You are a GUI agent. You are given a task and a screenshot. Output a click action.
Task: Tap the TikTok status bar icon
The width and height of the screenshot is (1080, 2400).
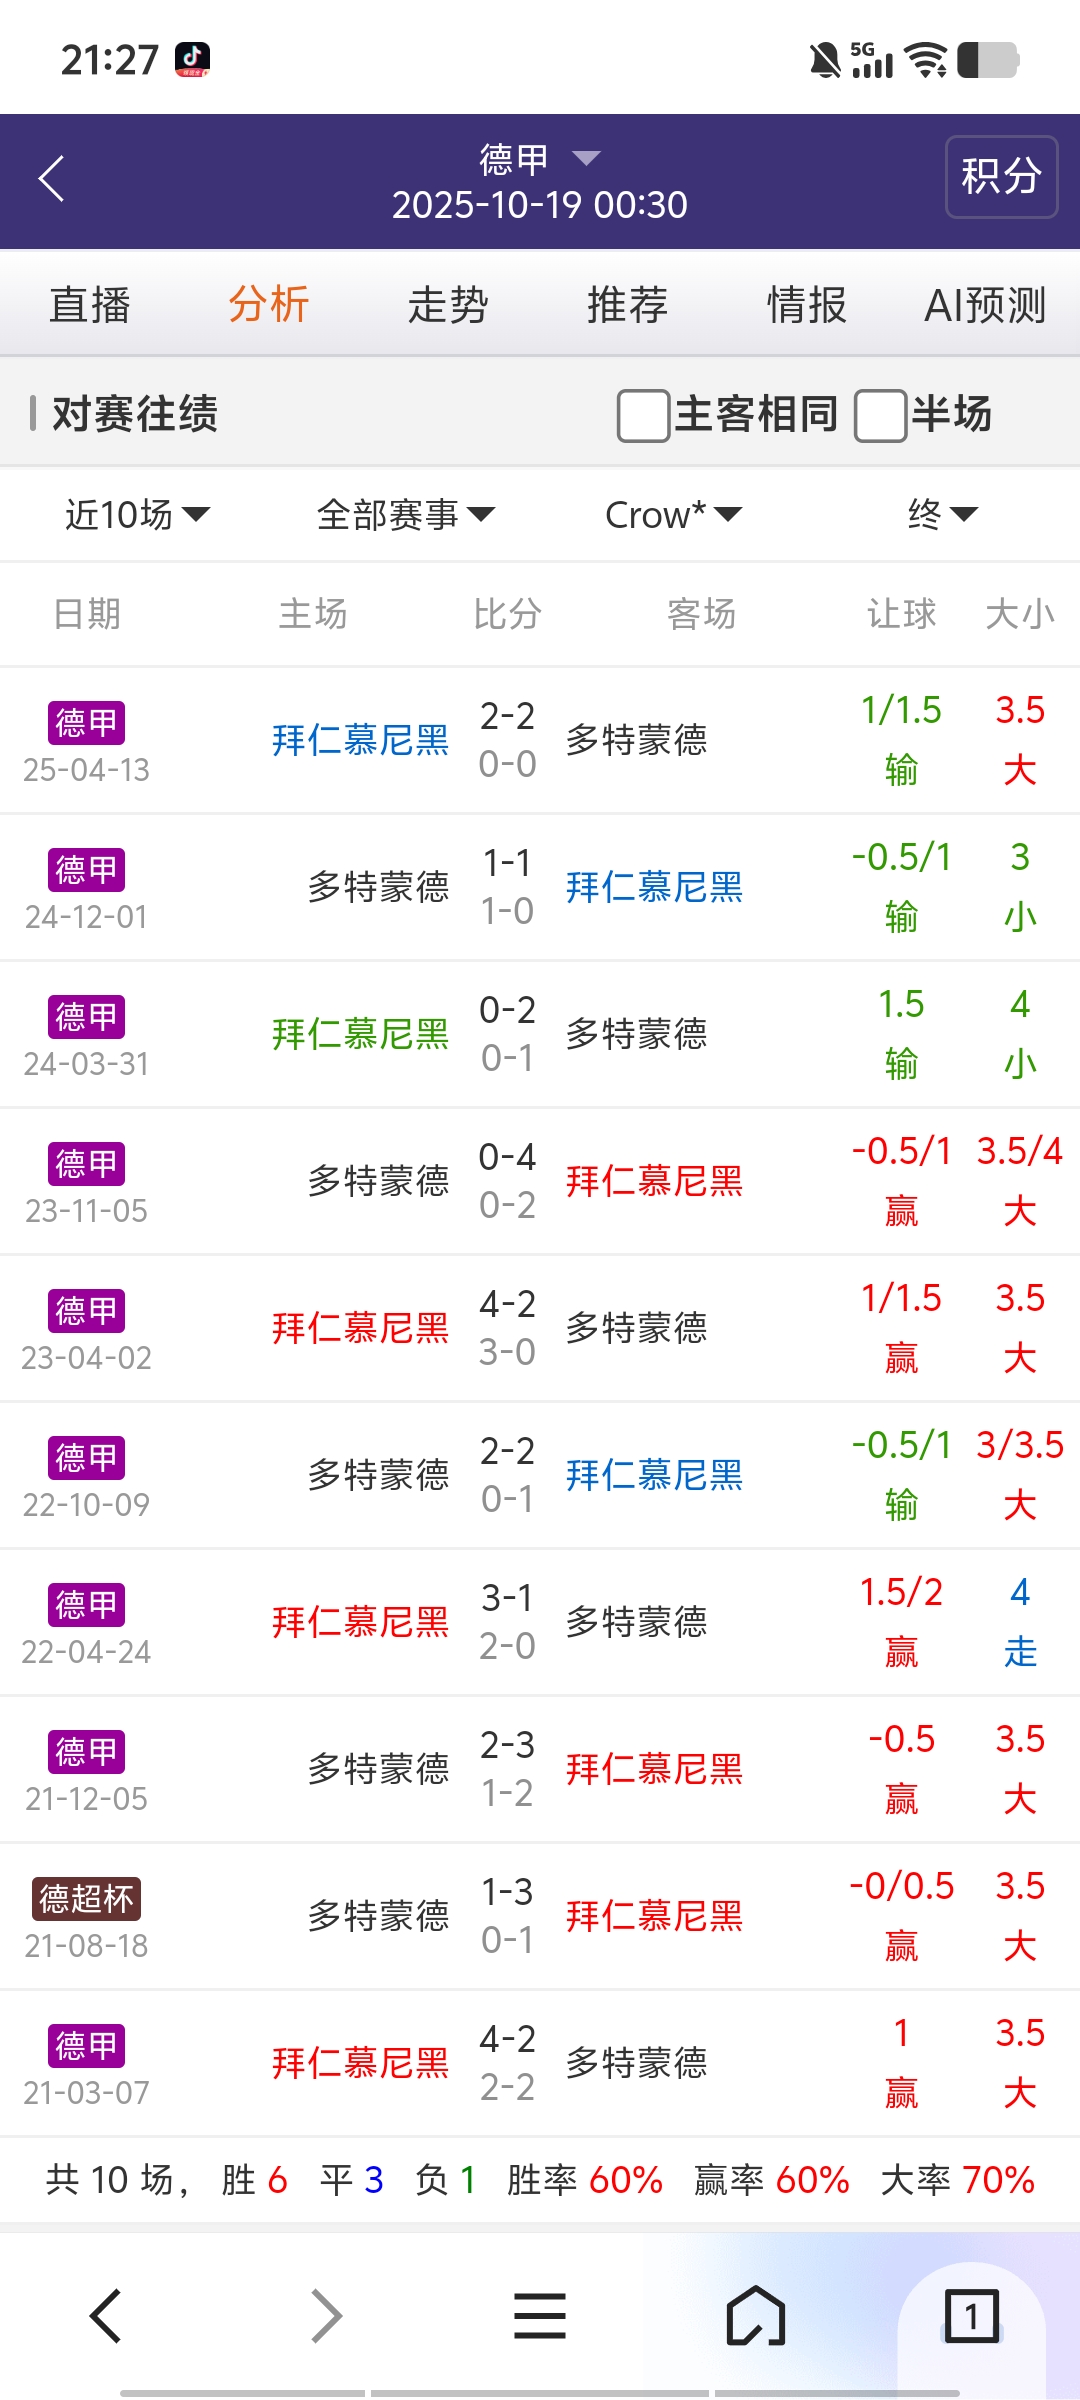(x=192, y=60)
